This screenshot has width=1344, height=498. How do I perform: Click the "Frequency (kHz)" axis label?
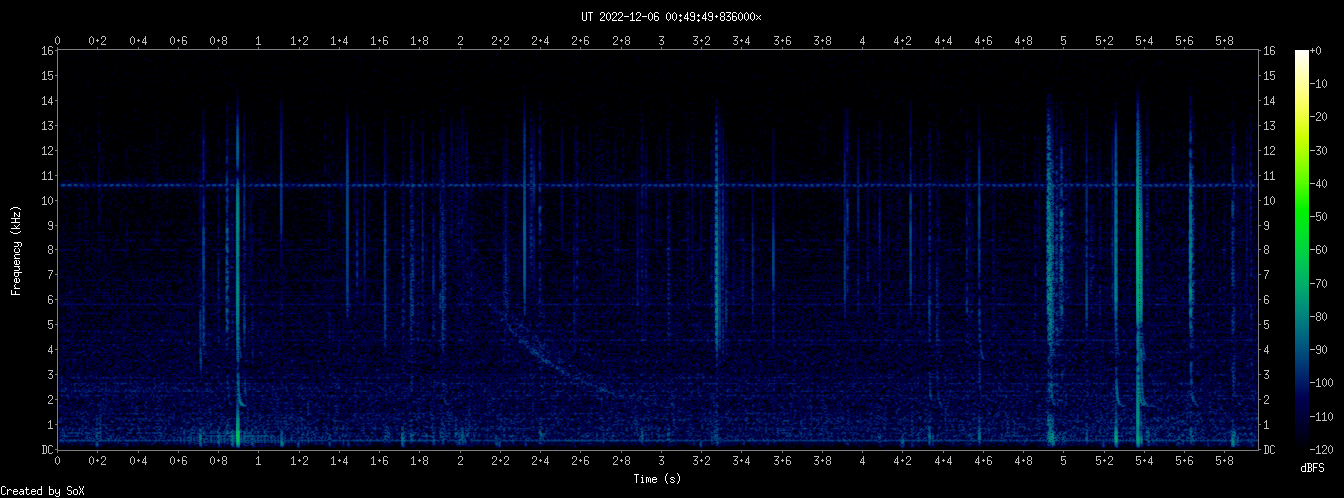tap(16, 250)
